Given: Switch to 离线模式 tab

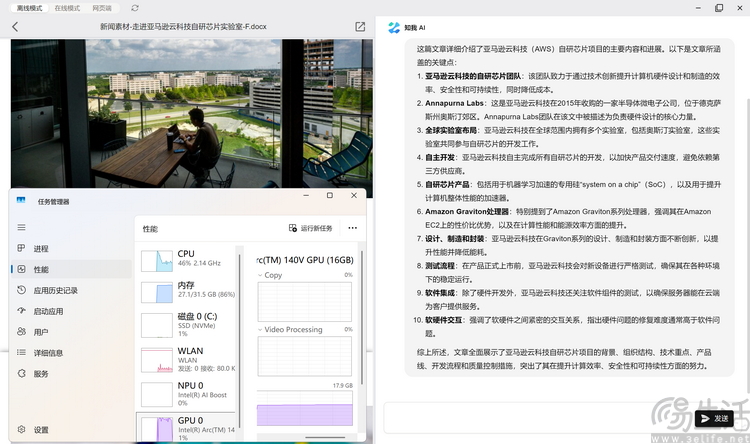Looking at the screenshot, I should (29, 8).
